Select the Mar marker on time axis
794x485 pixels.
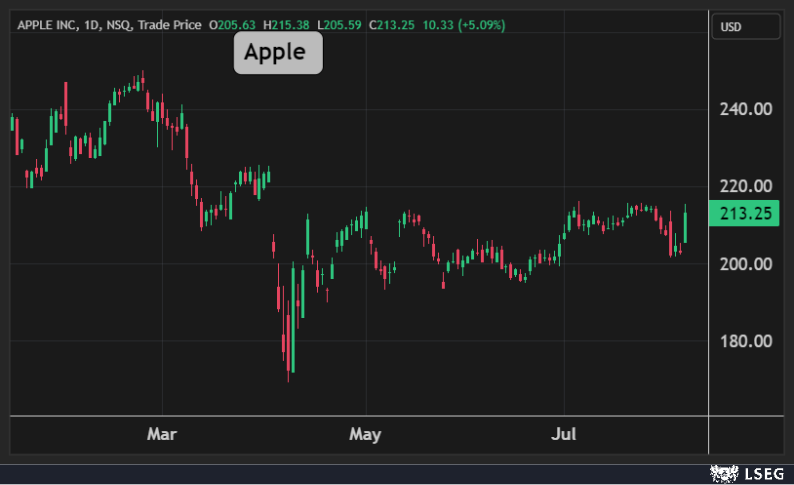pyautogui.click(x=161, y=434)
